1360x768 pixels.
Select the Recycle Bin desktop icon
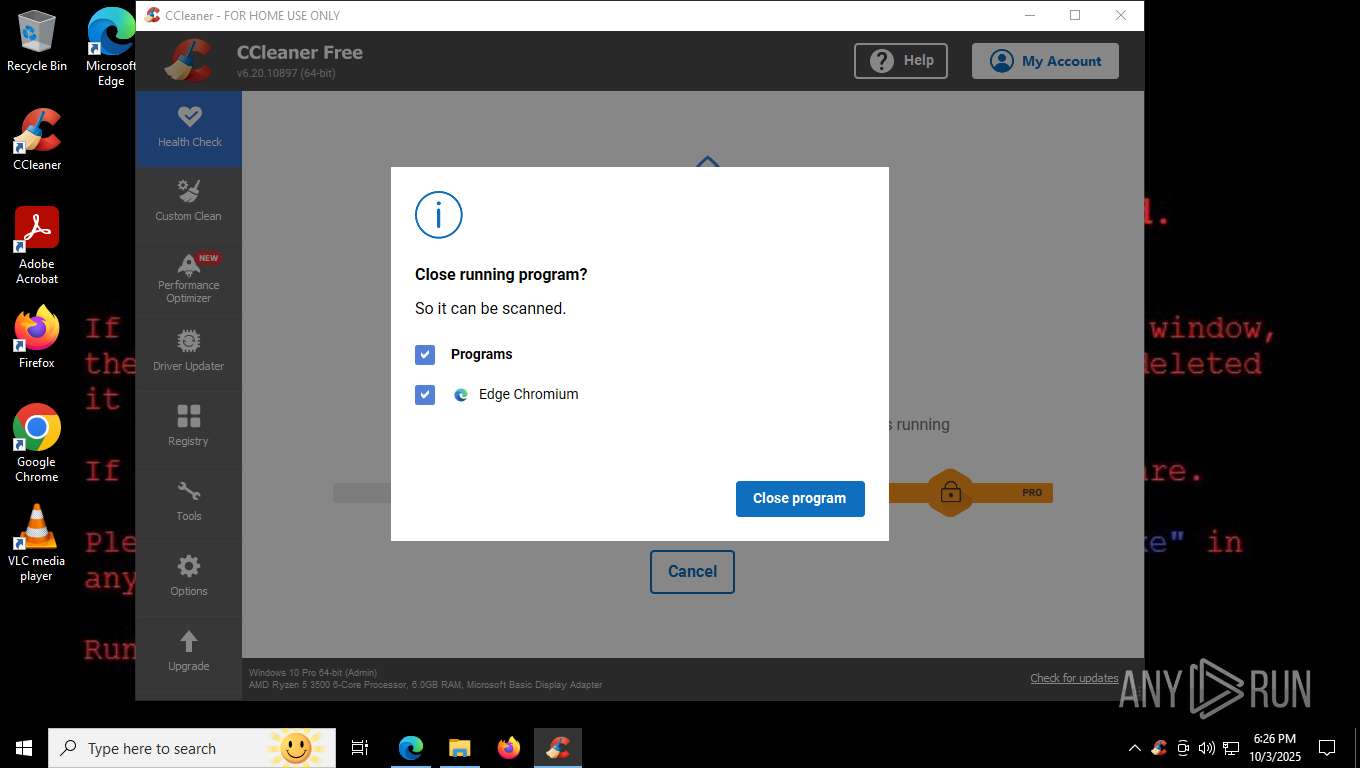37,42
